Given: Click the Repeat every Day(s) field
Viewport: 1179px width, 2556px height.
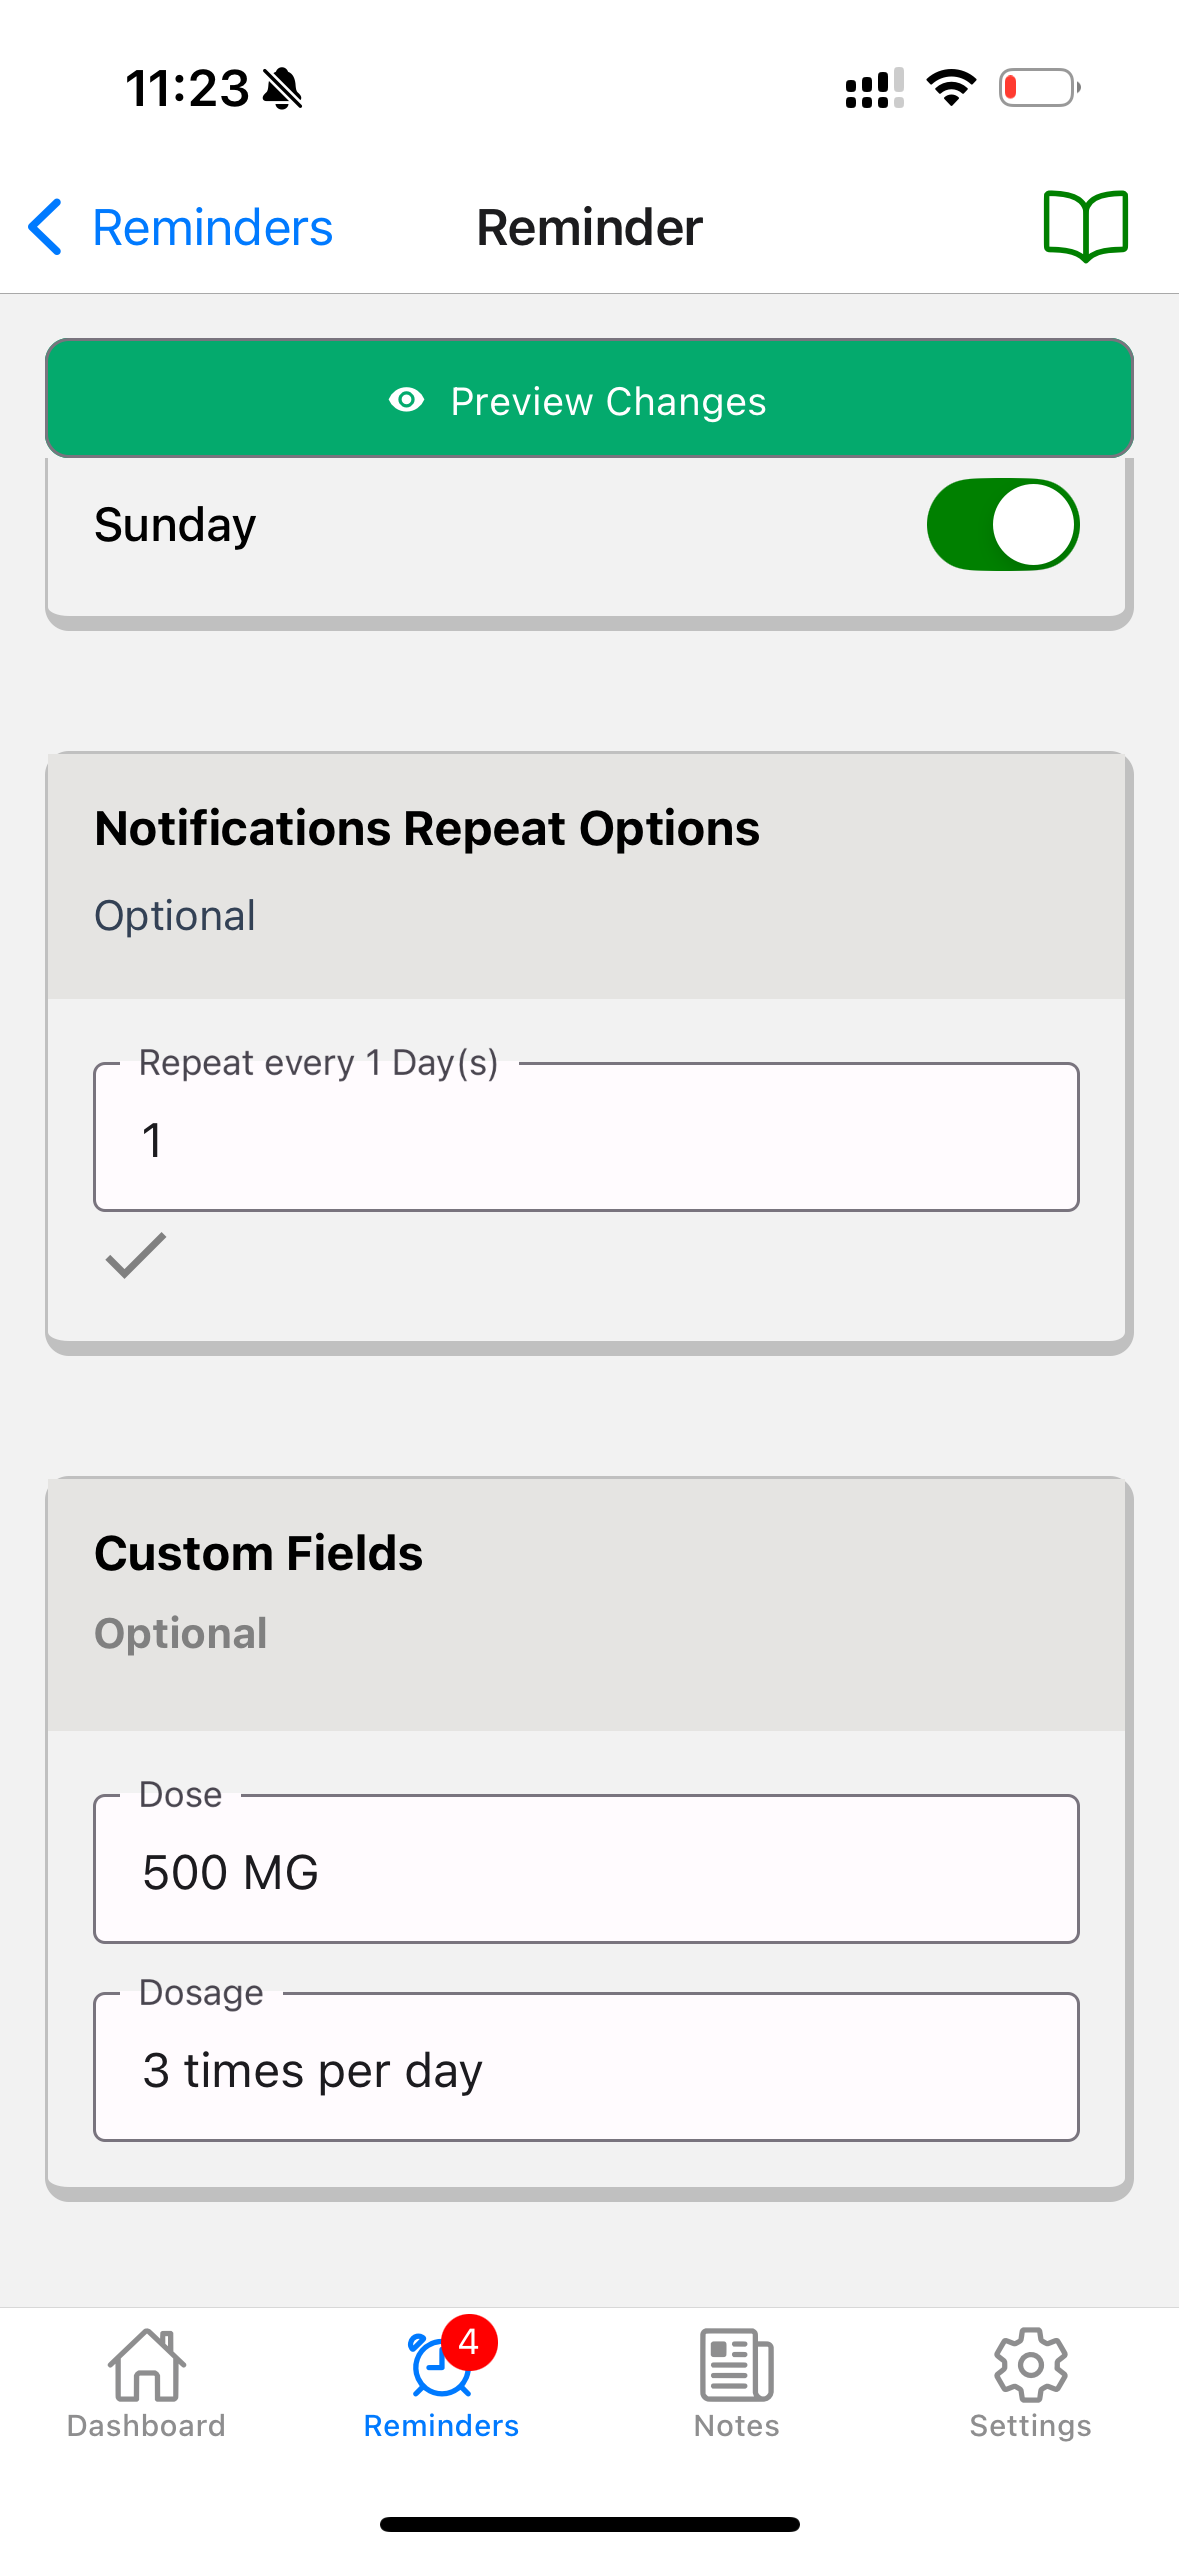Looking at the screenshot, I should point(586,1138).
